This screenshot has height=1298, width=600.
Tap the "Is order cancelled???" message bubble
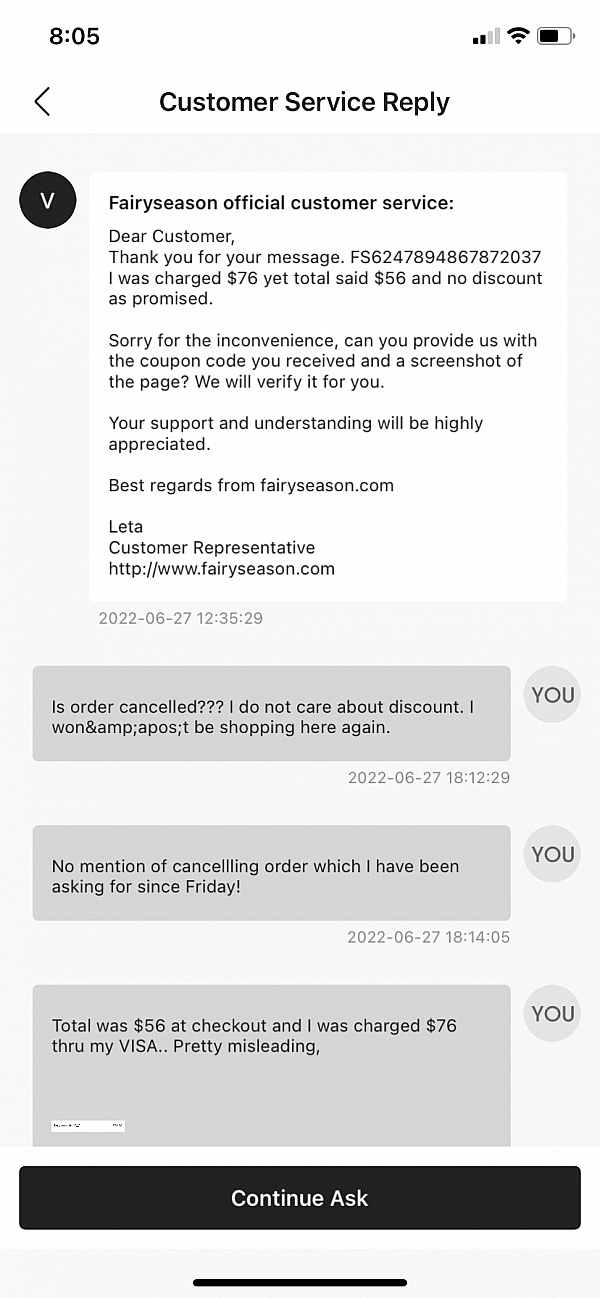(271, 716)
